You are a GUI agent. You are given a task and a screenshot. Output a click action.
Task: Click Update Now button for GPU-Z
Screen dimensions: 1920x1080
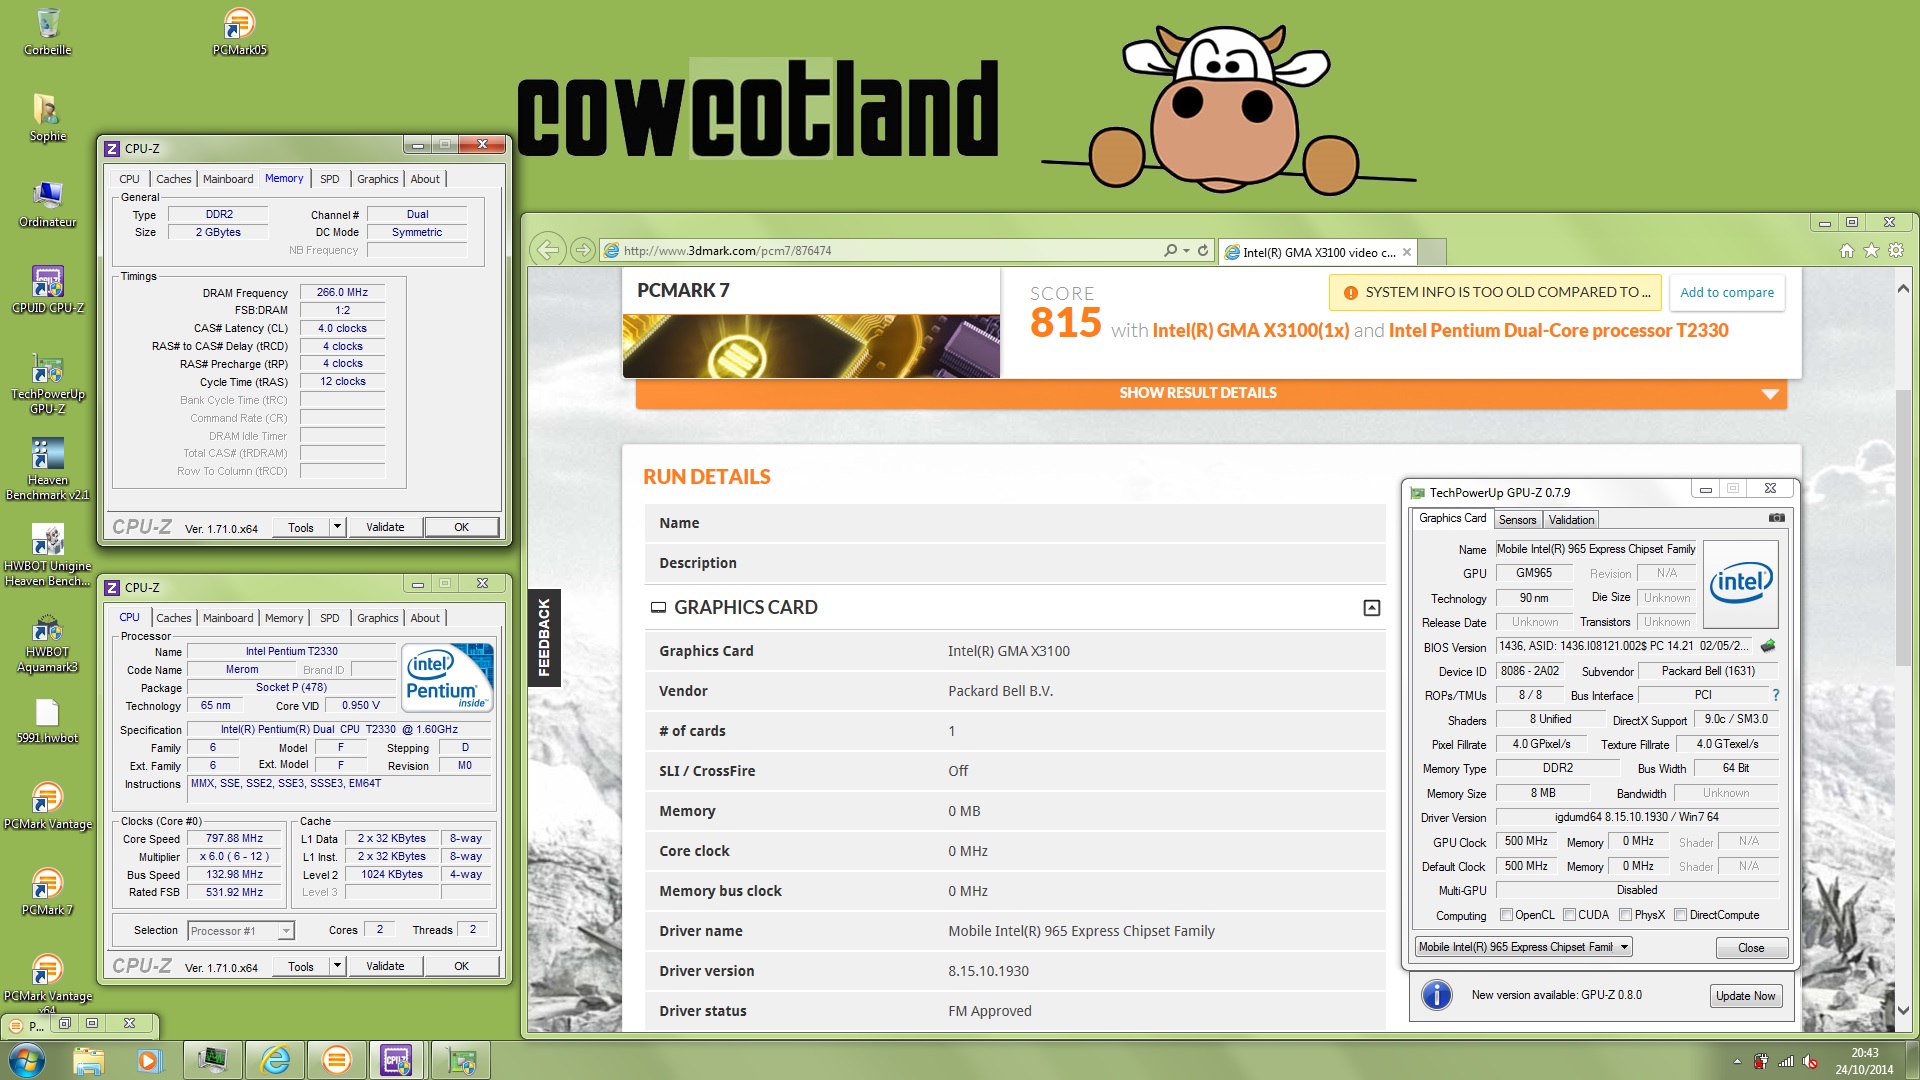[1745, 996]
